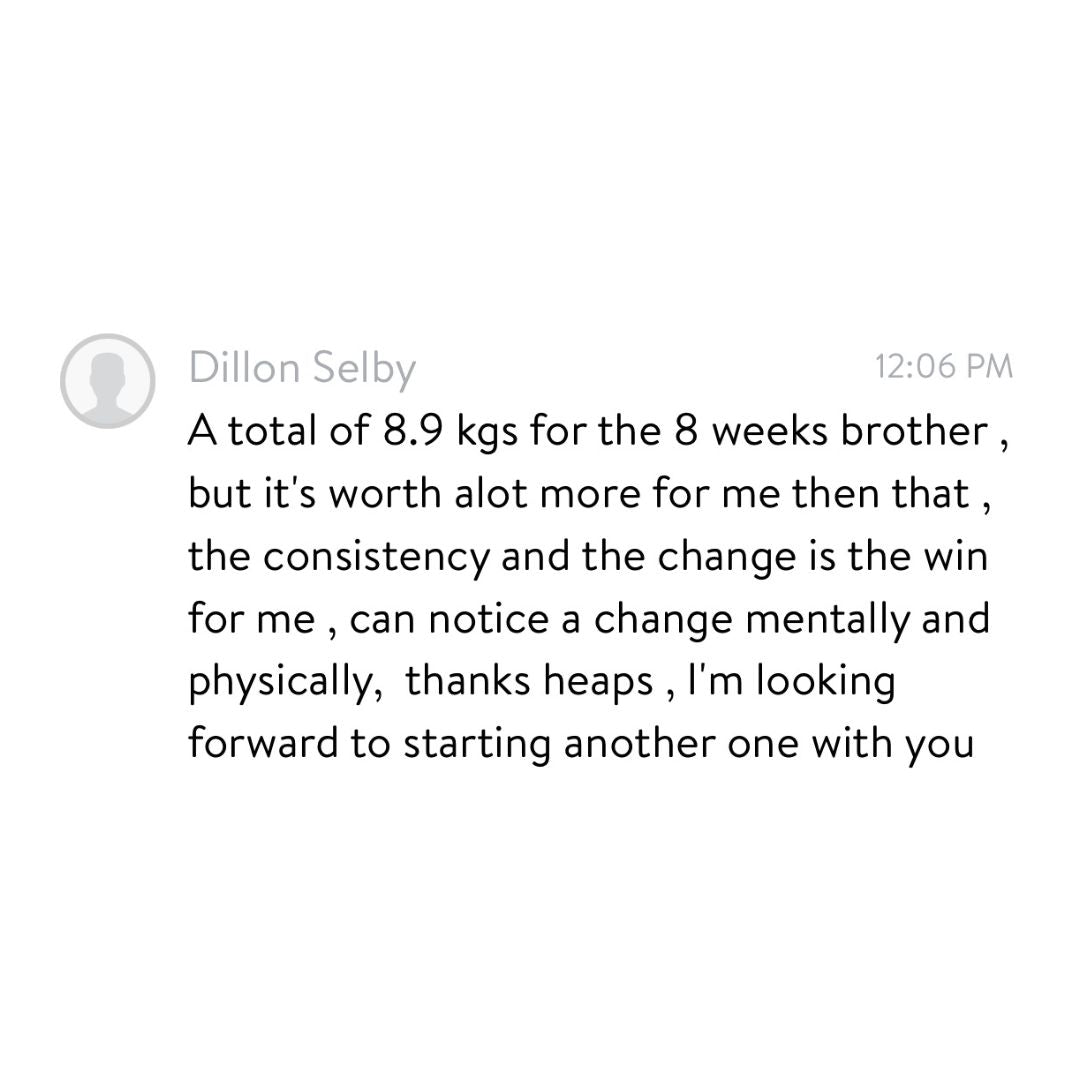Click the word "brother" in first line
This screenshot has height=1080, width=1080.
pyautogui.click(x=915, y=430)
